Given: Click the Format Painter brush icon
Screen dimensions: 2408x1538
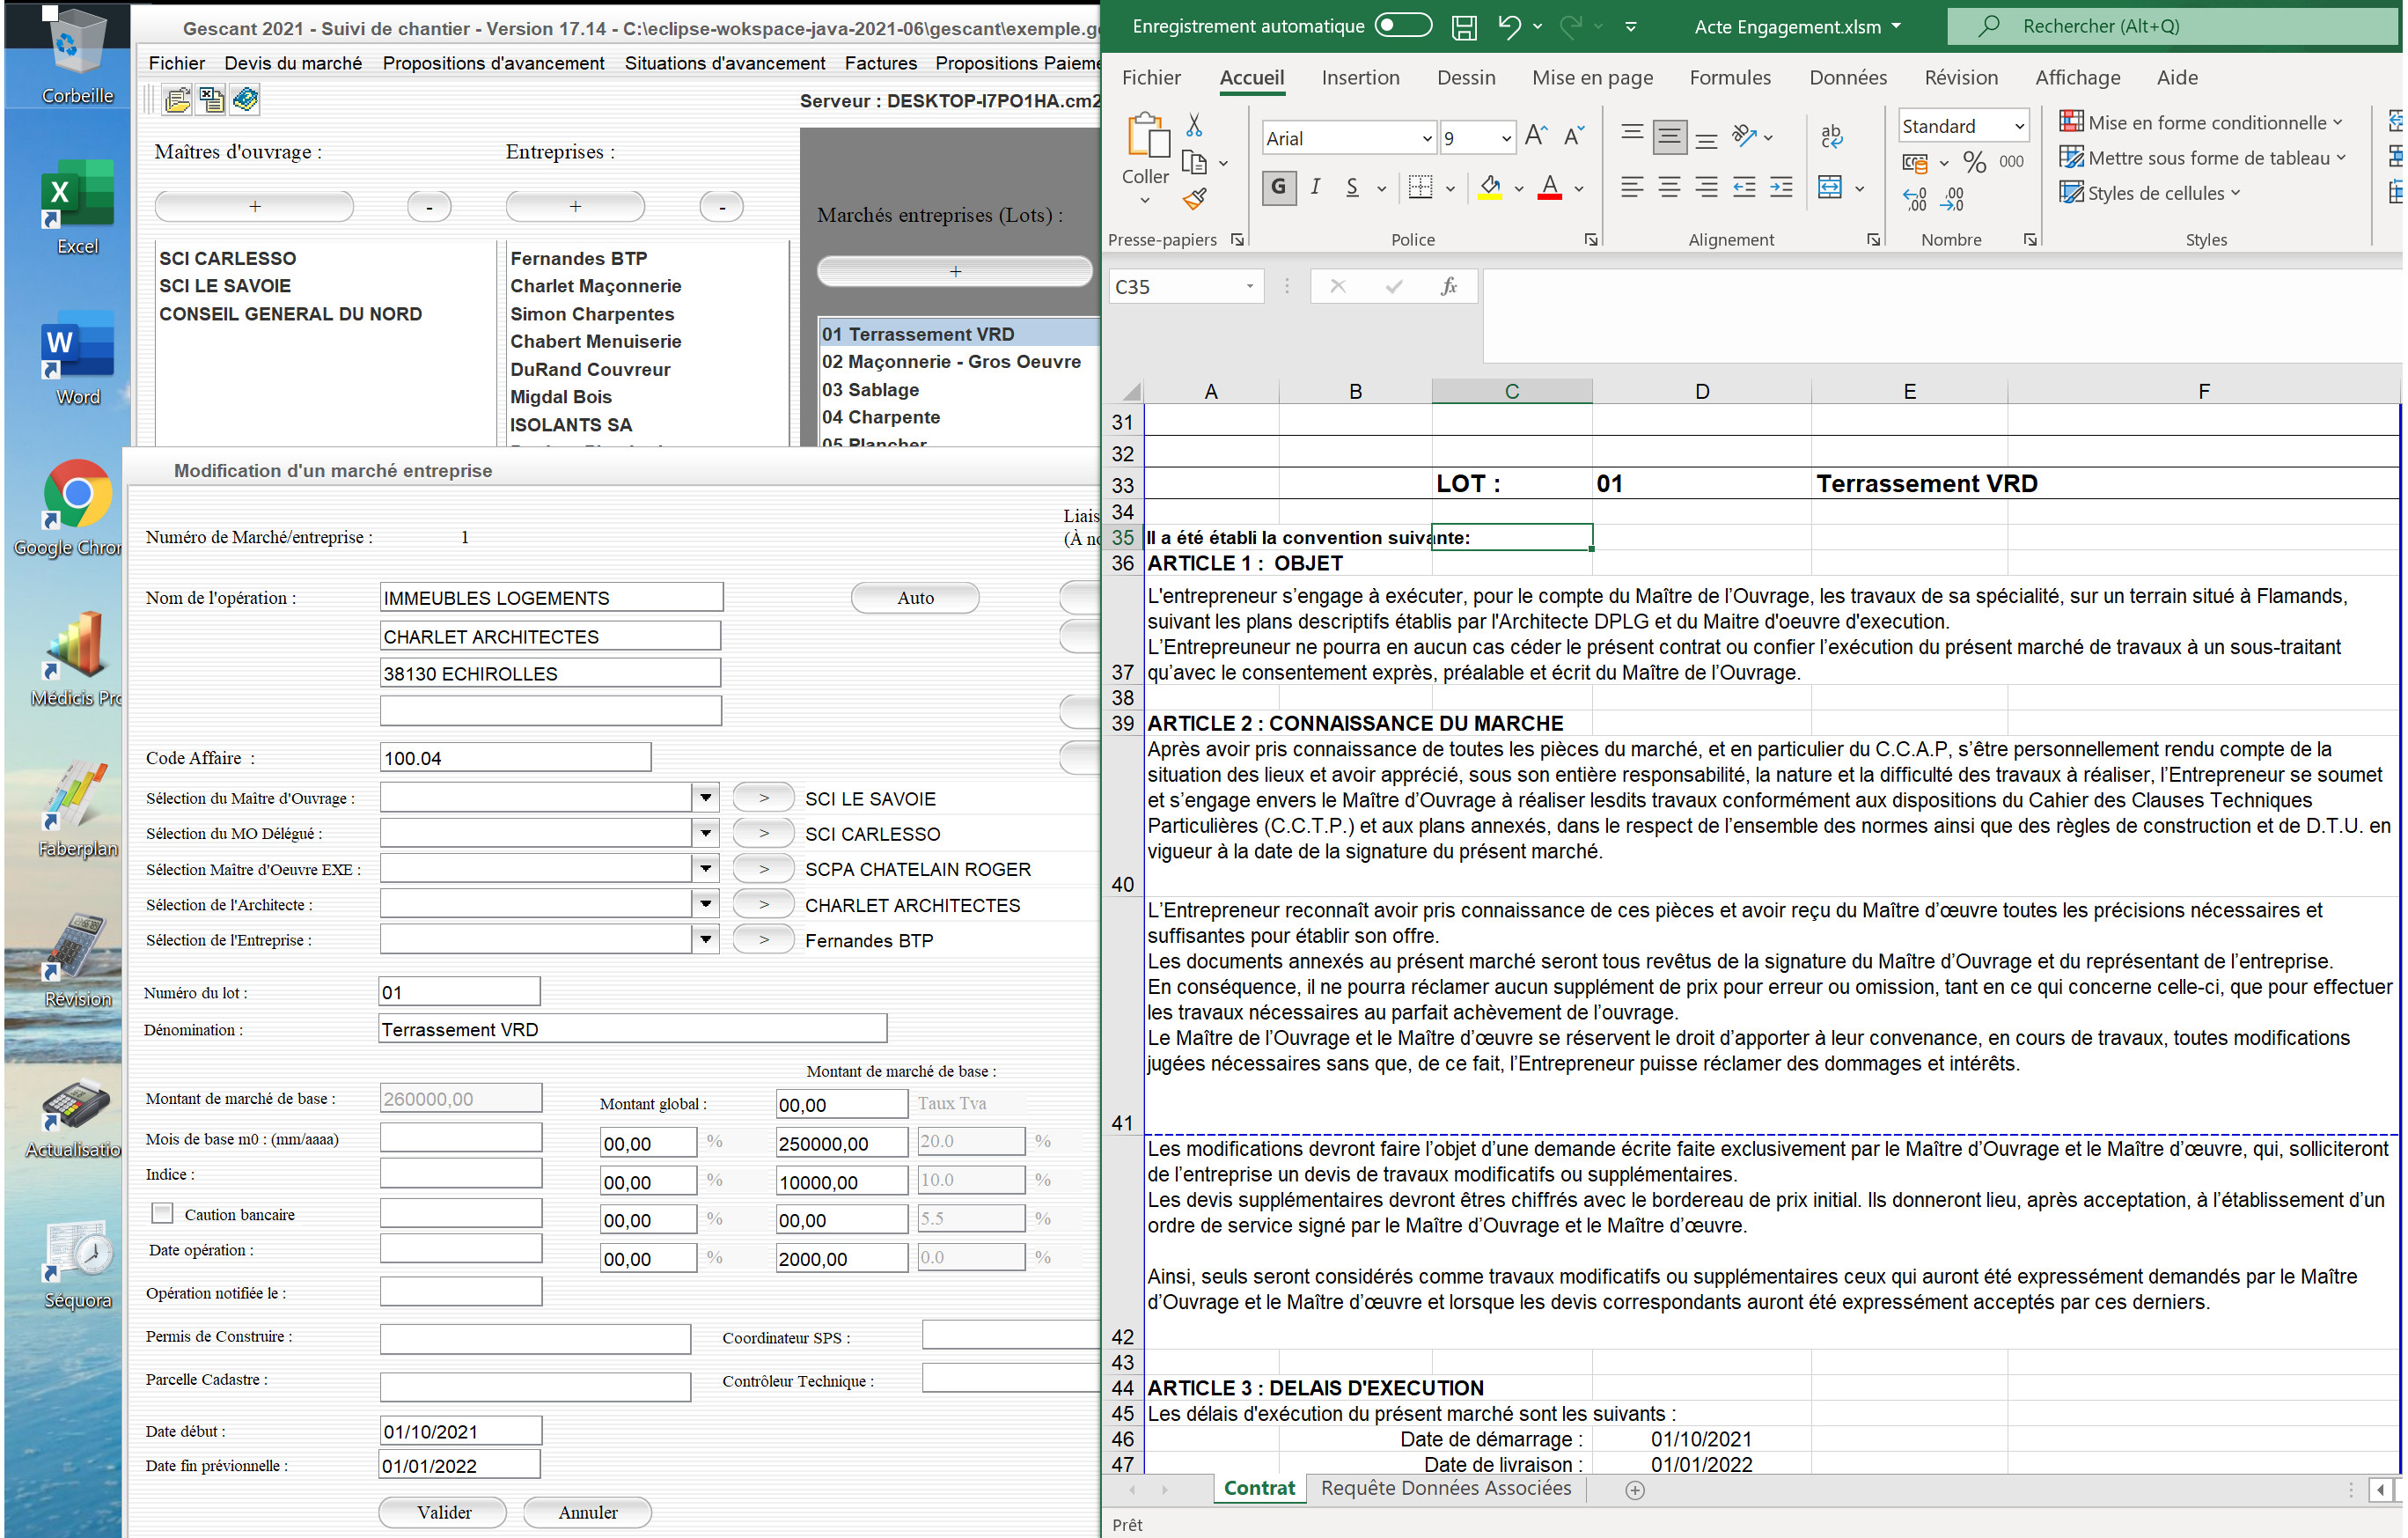Looking at the screenshot, I should pos(1194,199).
